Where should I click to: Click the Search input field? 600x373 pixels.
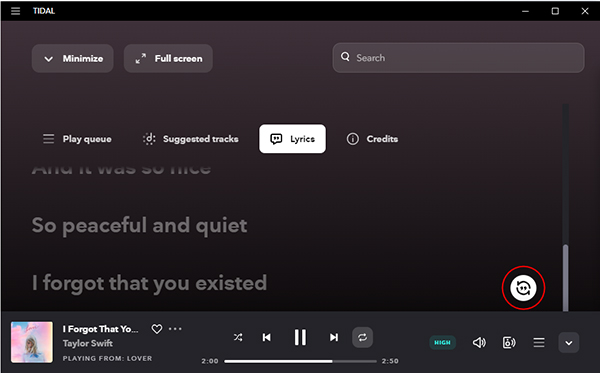coord(458,58)
